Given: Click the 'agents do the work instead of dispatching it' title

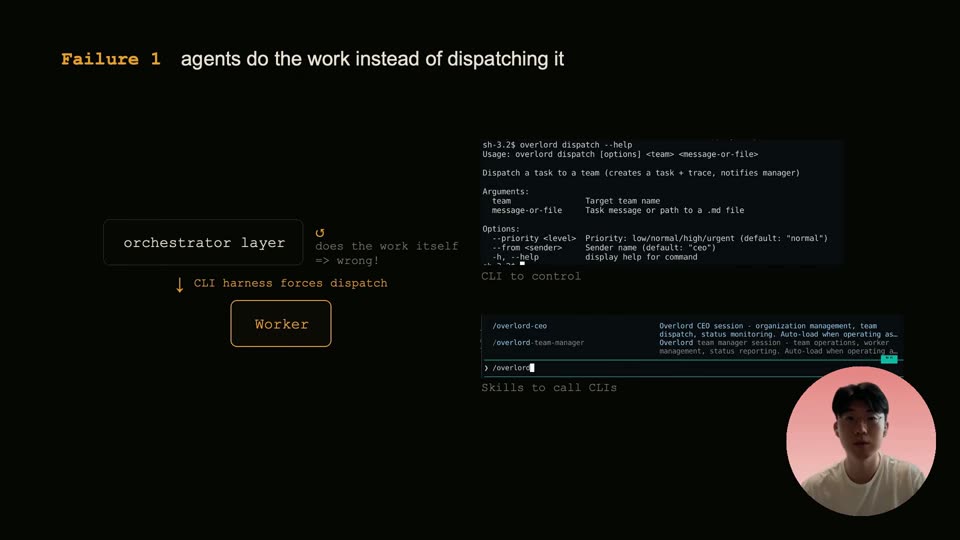Looking at the screenshot, I should pyautogui.click(x=372, y=59).
